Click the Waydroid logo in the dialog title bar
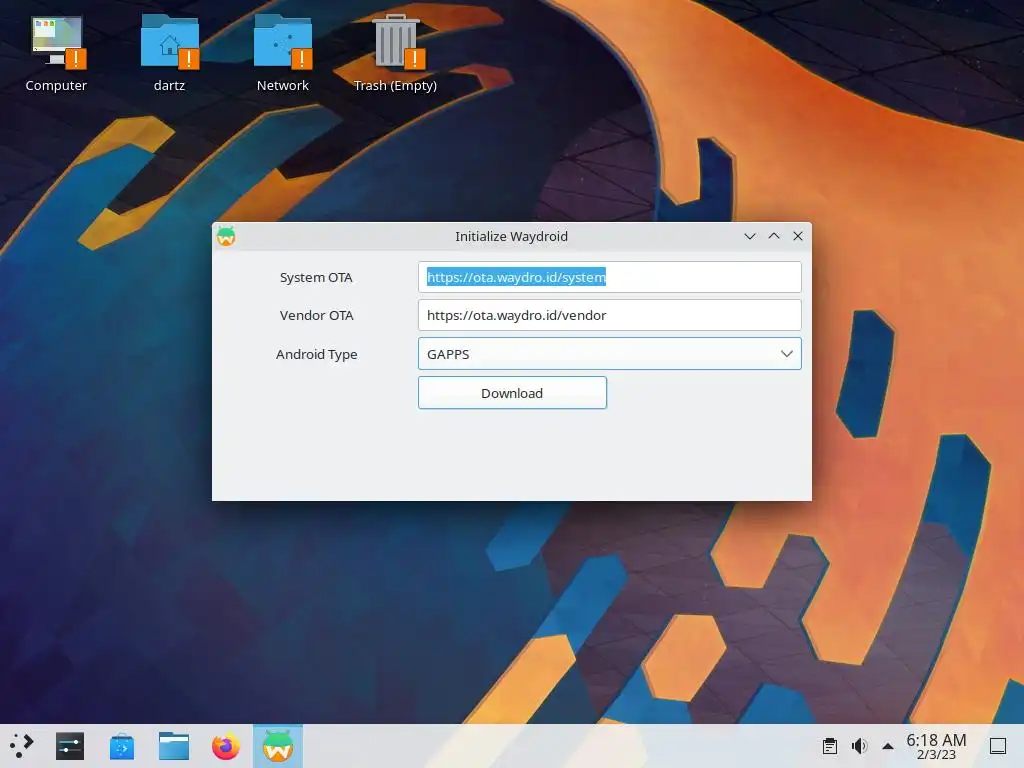The image size is (1024, 768). point(226,236)
